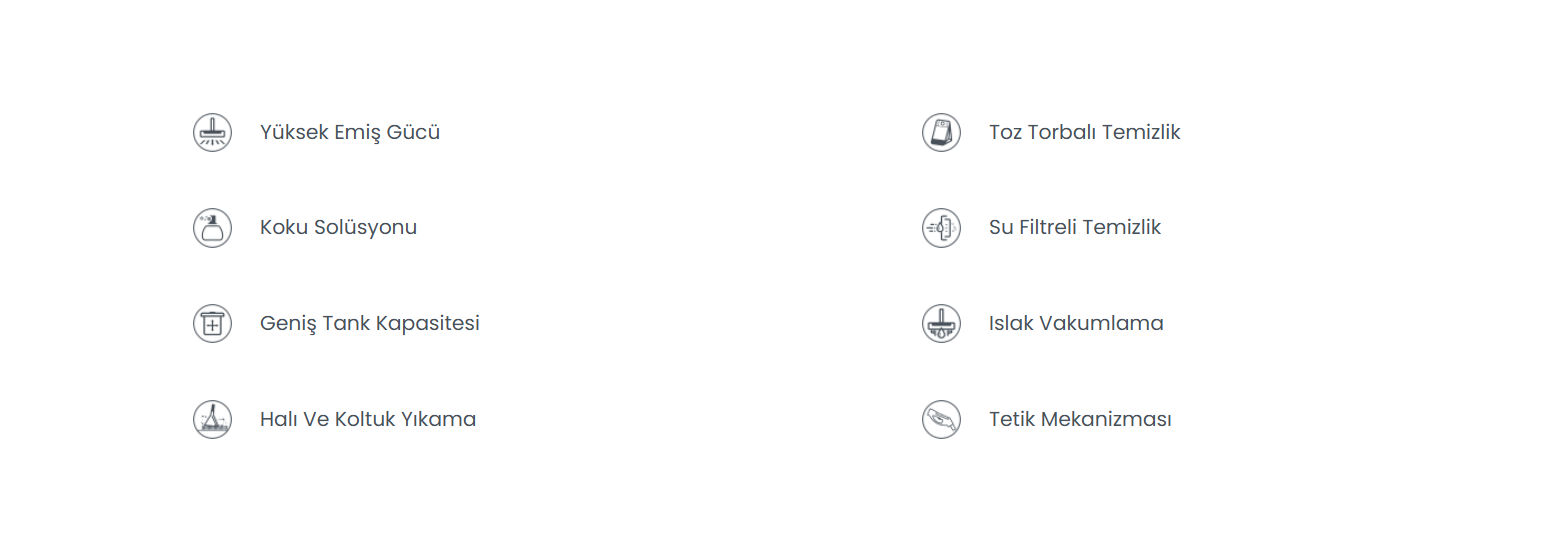Click the wet vacuuming droplet icon

pos(941,324)
